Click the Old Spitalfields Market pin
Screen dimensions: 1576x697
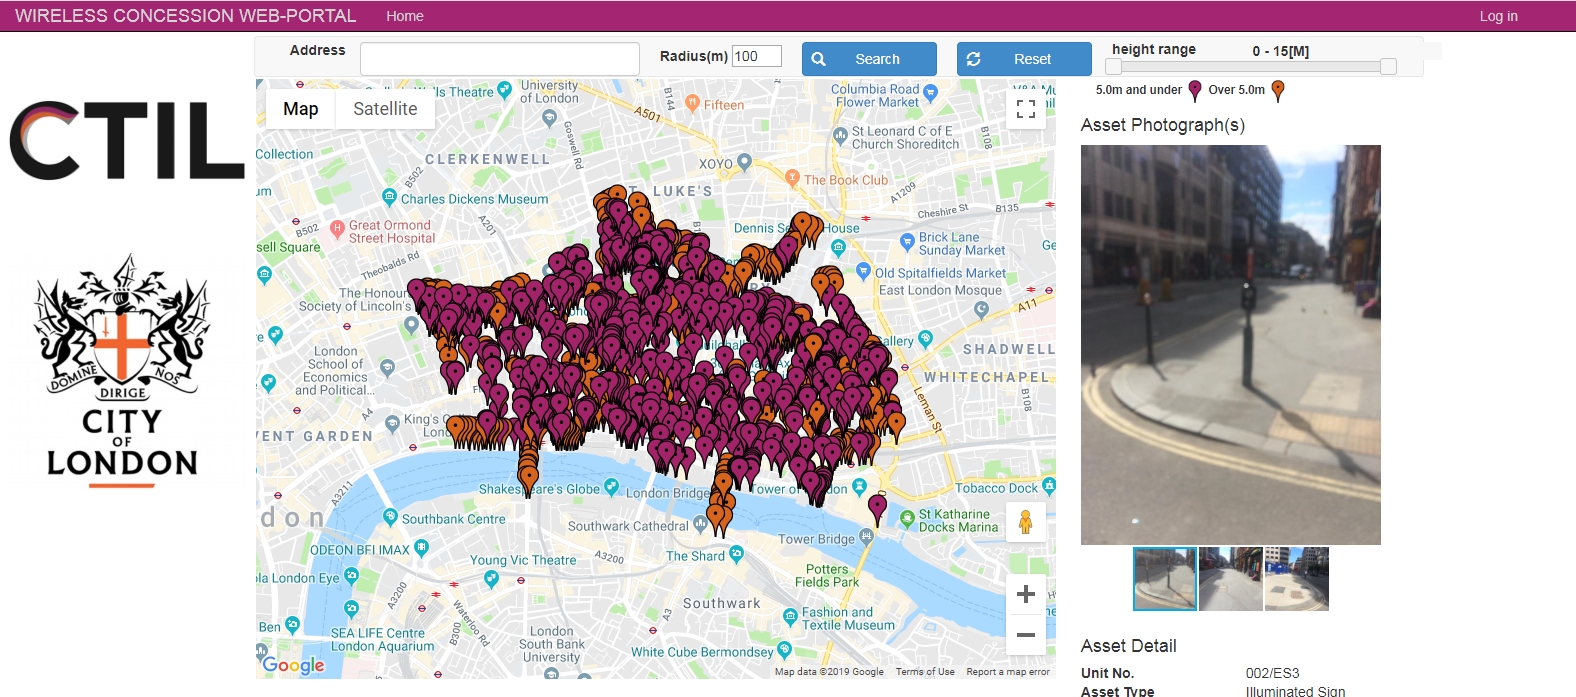(864, 271)
